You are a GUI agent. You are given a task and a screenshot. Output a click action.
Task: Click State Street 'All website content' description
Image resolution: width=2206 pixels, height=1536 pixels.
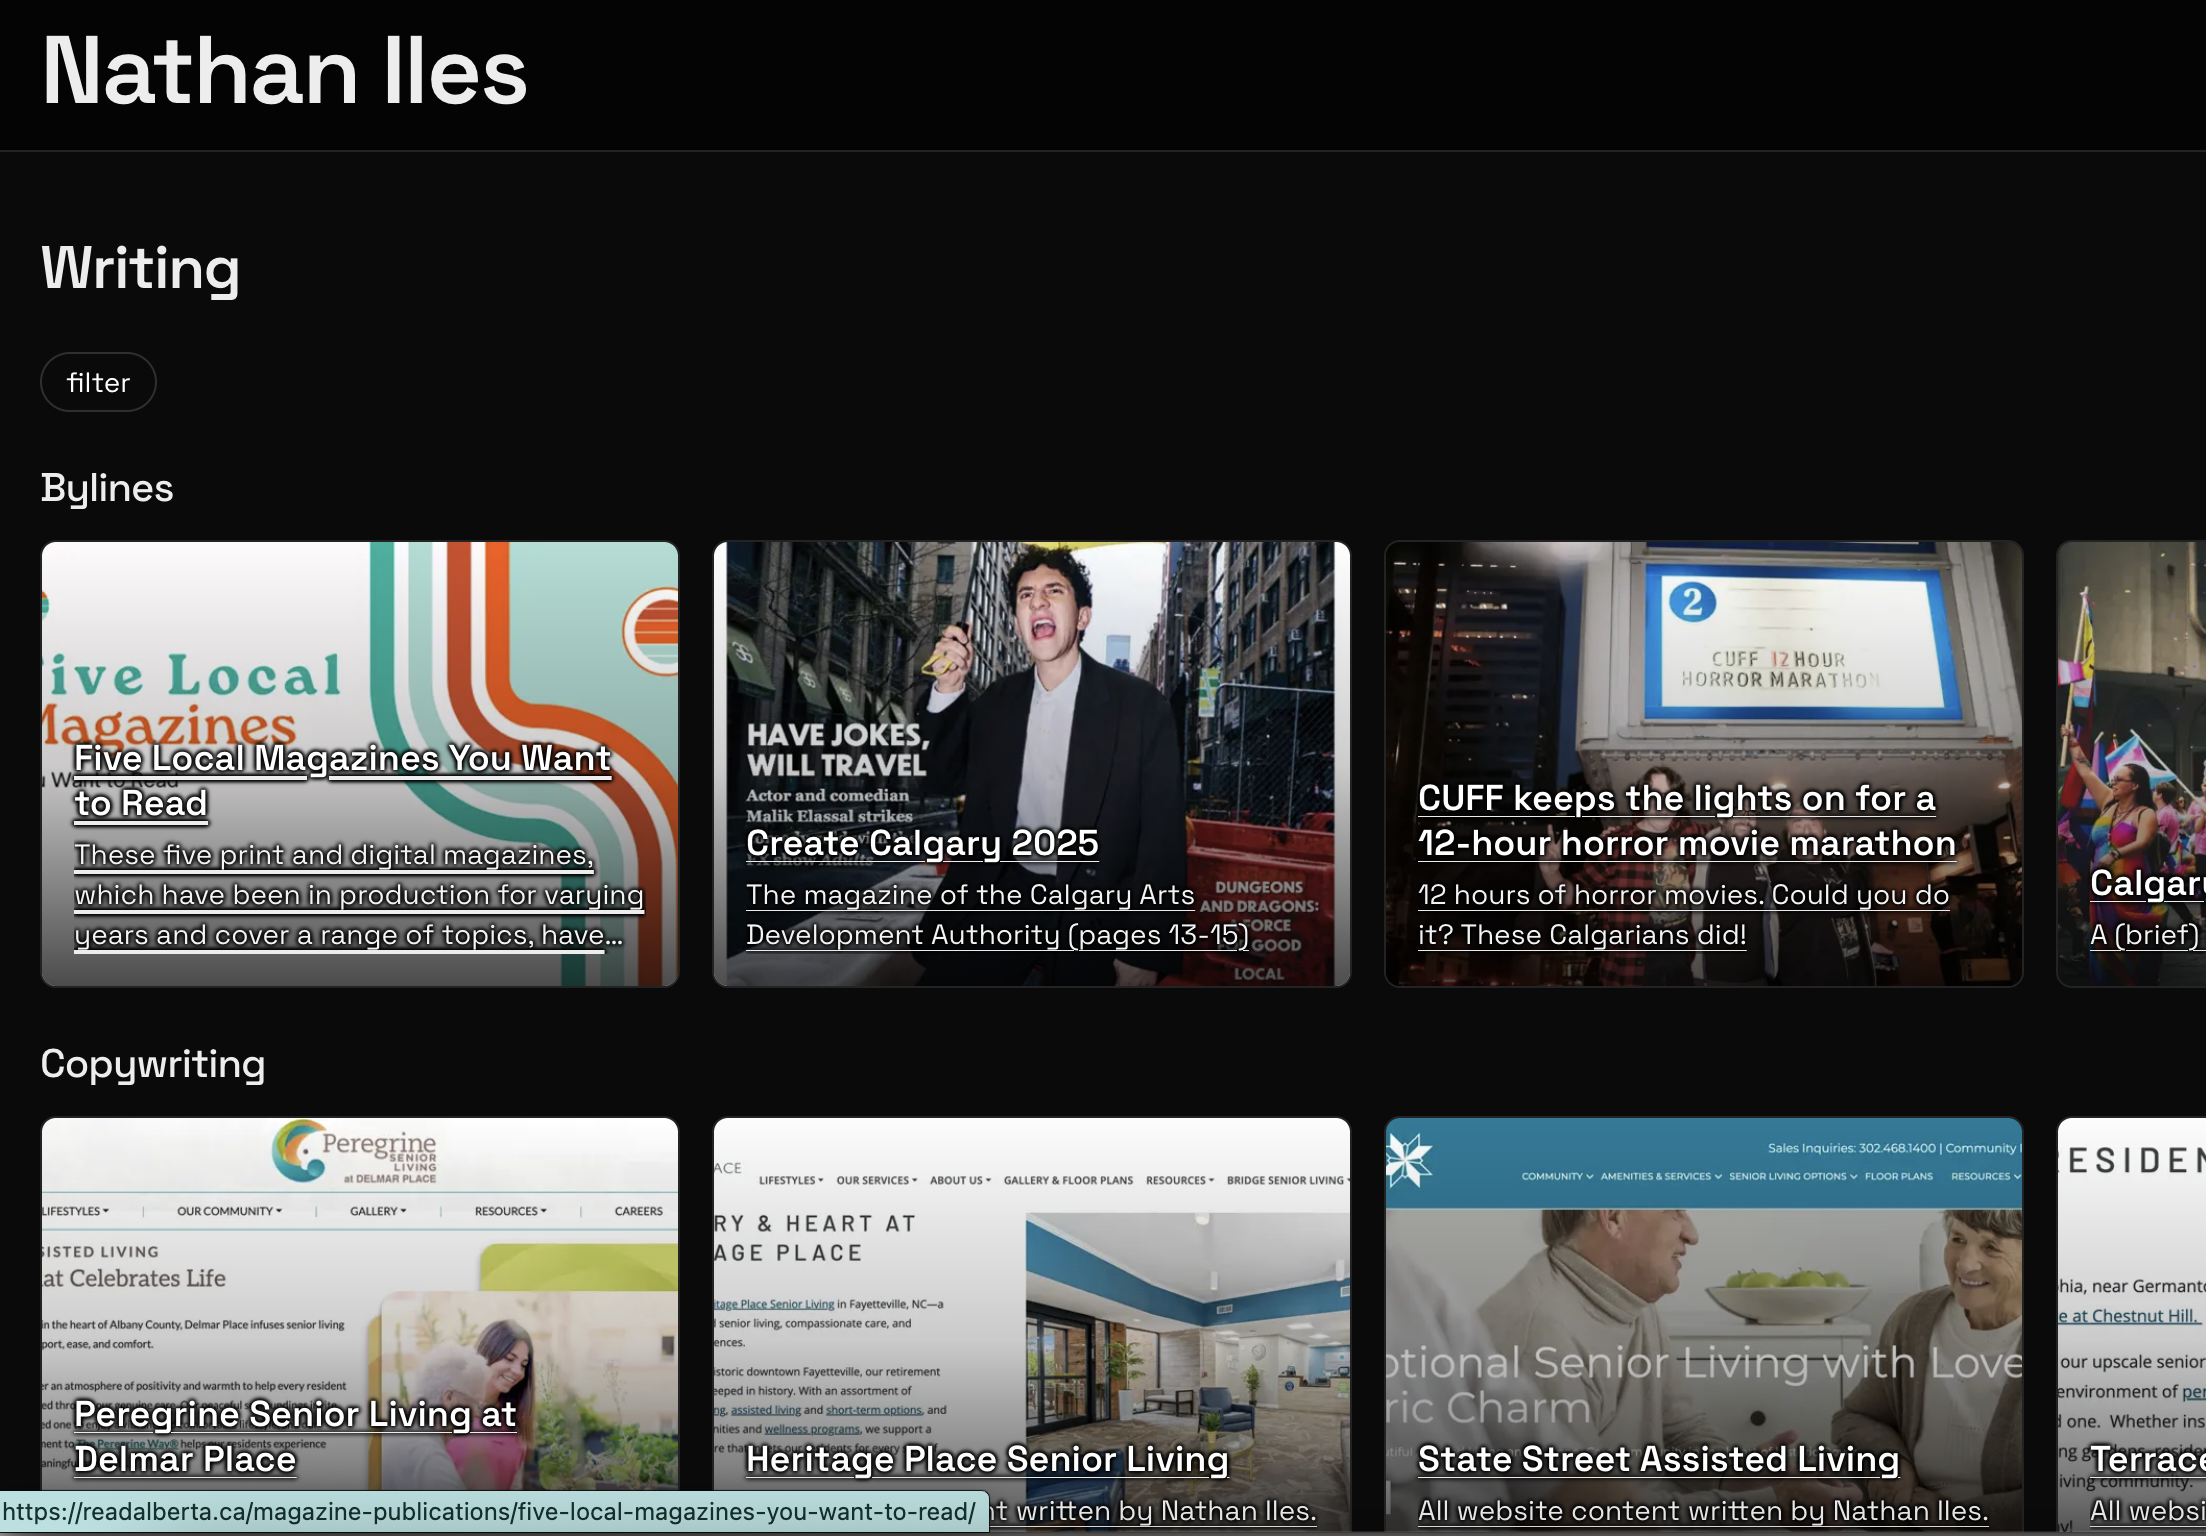tap(1701, 1511)
